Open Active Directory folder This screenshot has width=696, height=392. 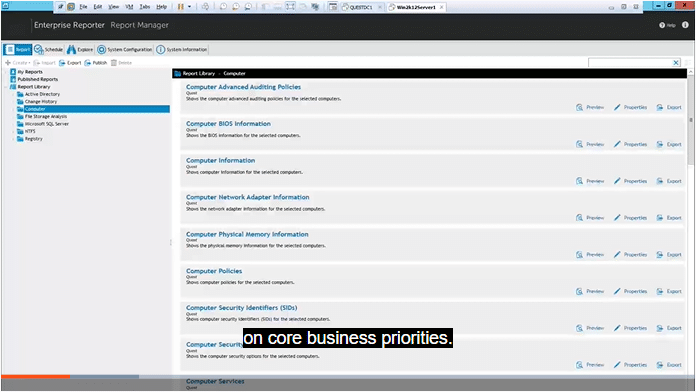point(42,94)
